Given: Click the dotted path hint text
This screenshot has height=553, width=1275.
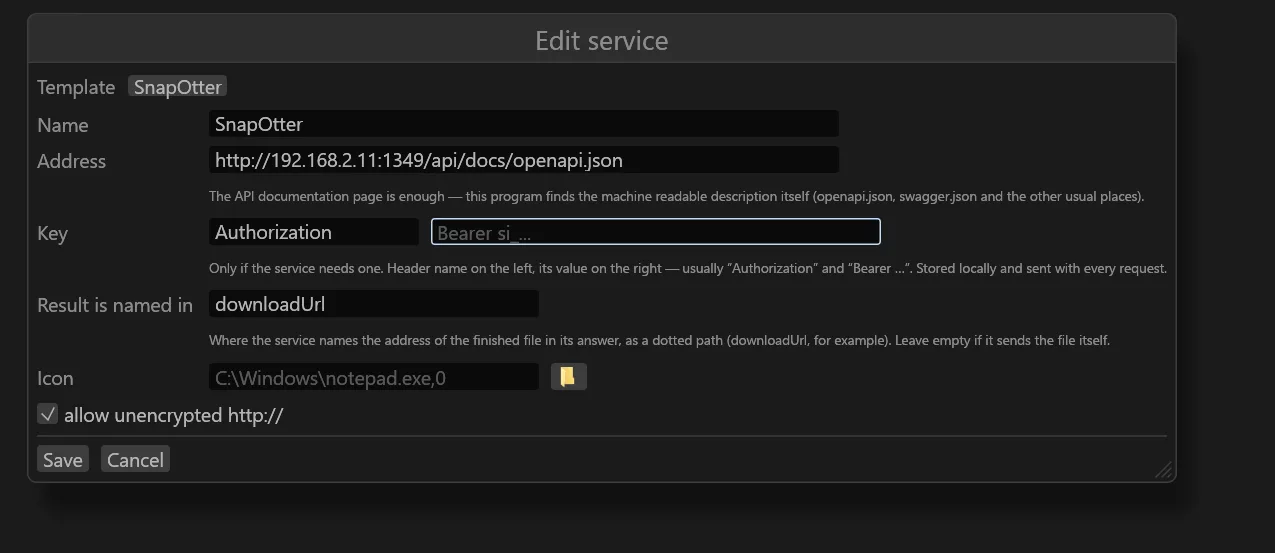Looking at the screenshot, I should (x=659, y=341).
